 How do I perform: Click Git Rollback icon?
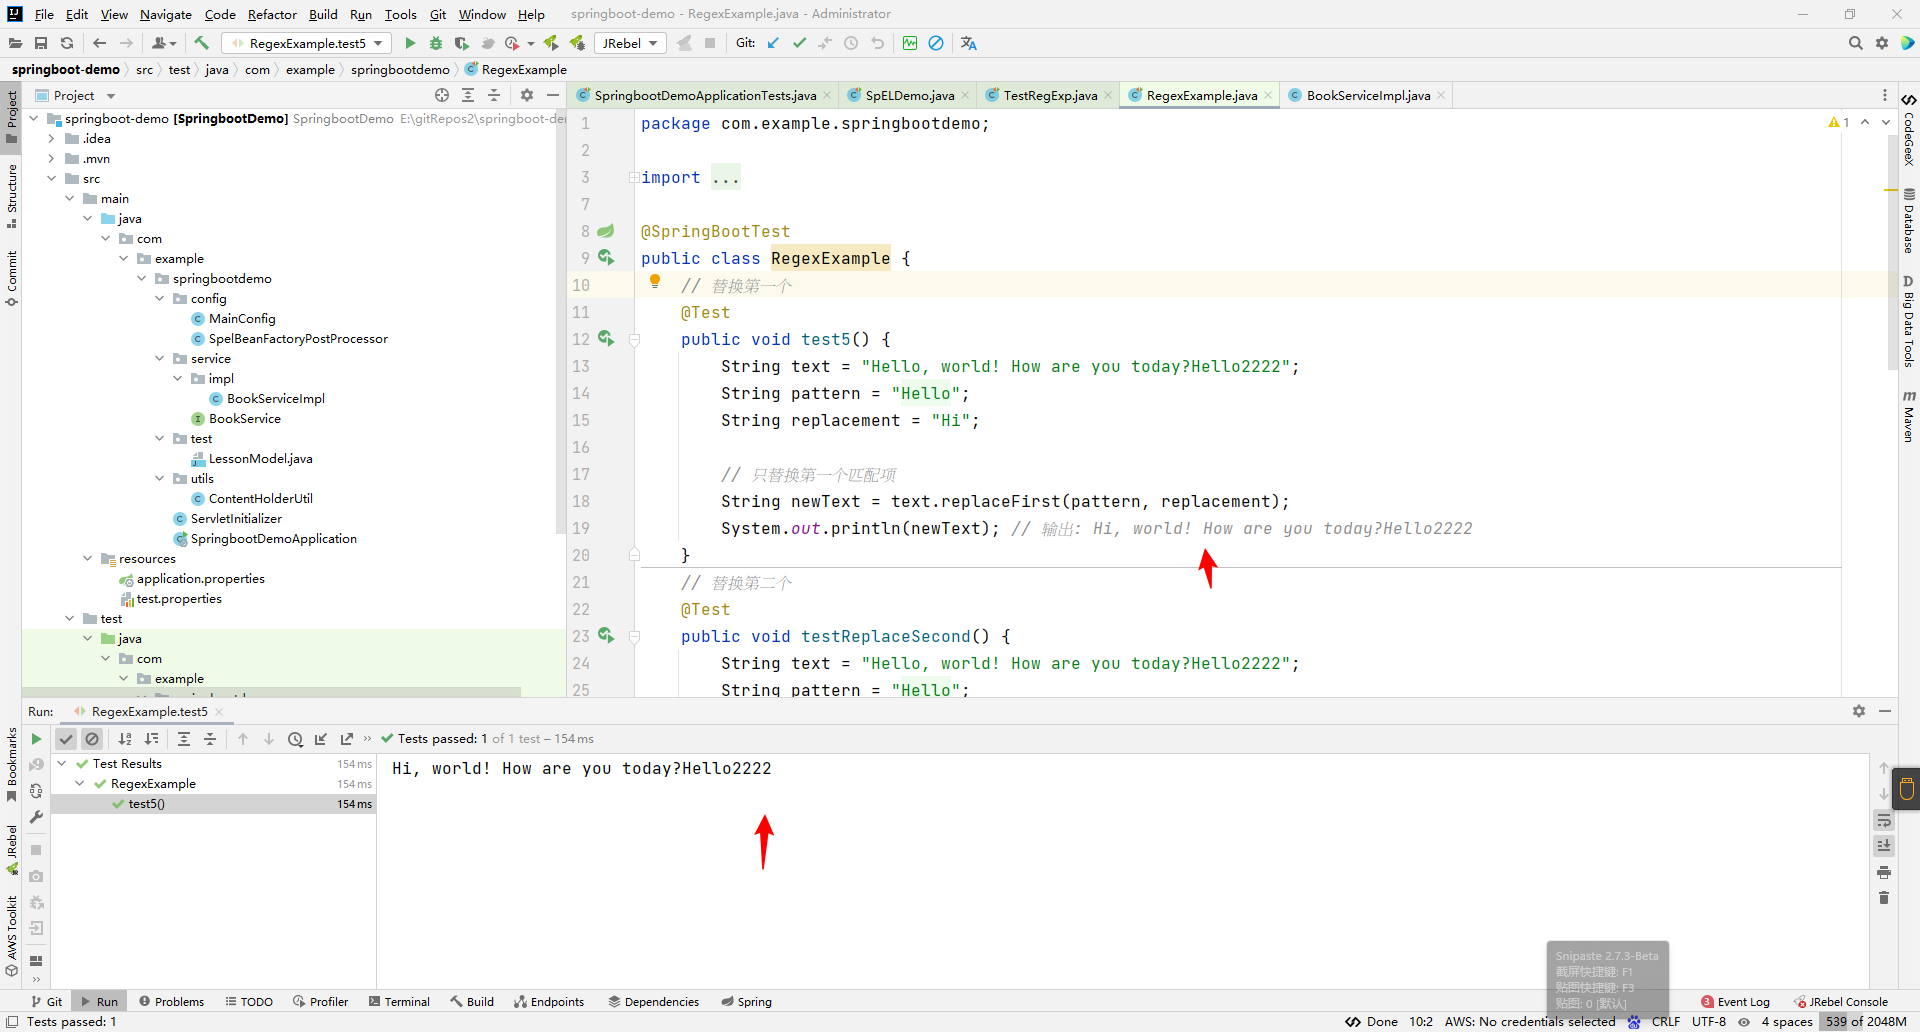[877, 43]
